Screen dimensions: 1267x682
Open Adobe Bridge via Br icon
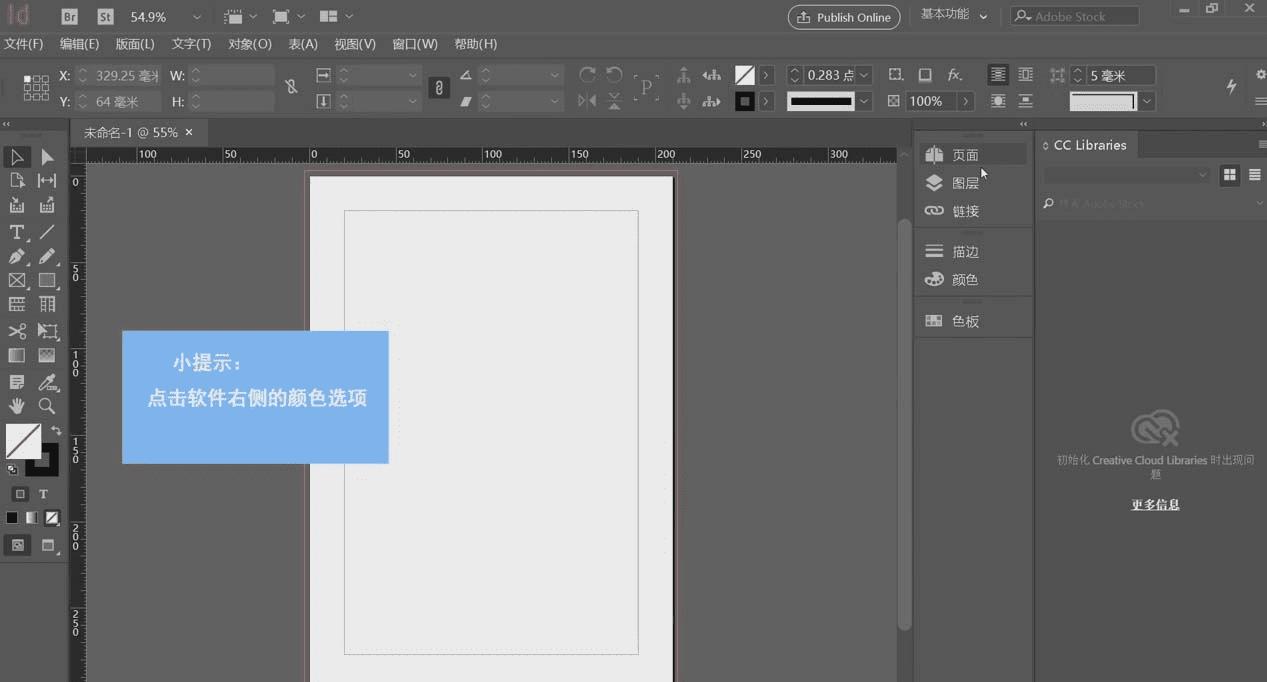[70, 17]
